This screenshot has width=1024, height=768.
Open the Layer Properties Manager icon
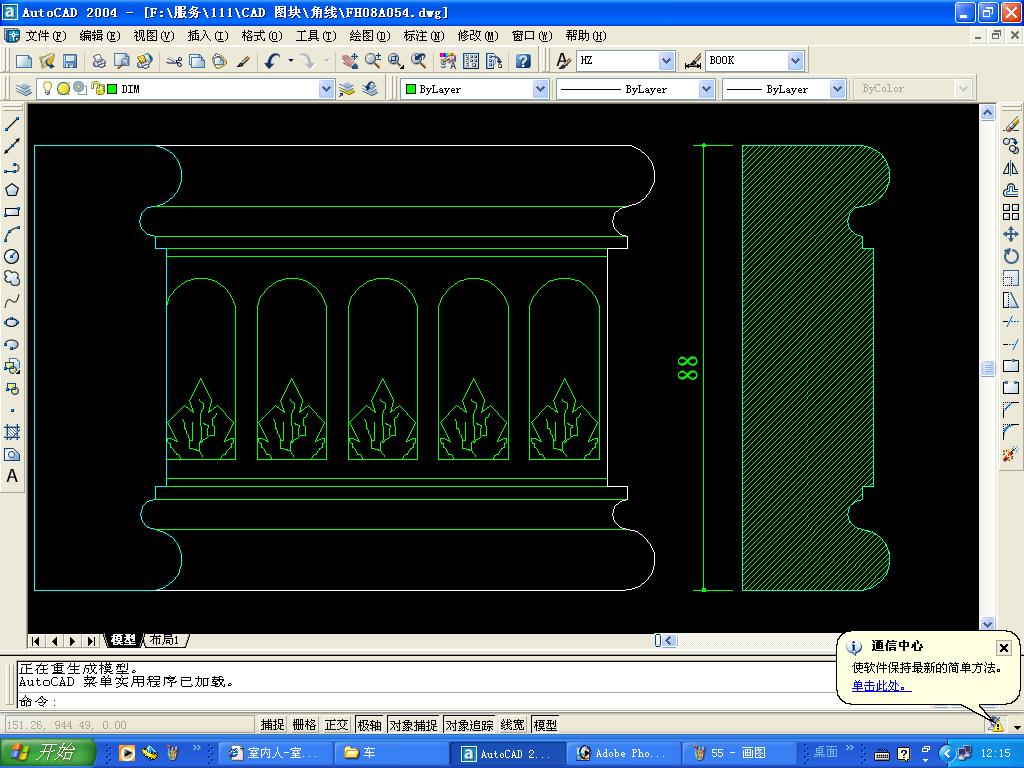(24, 89)
